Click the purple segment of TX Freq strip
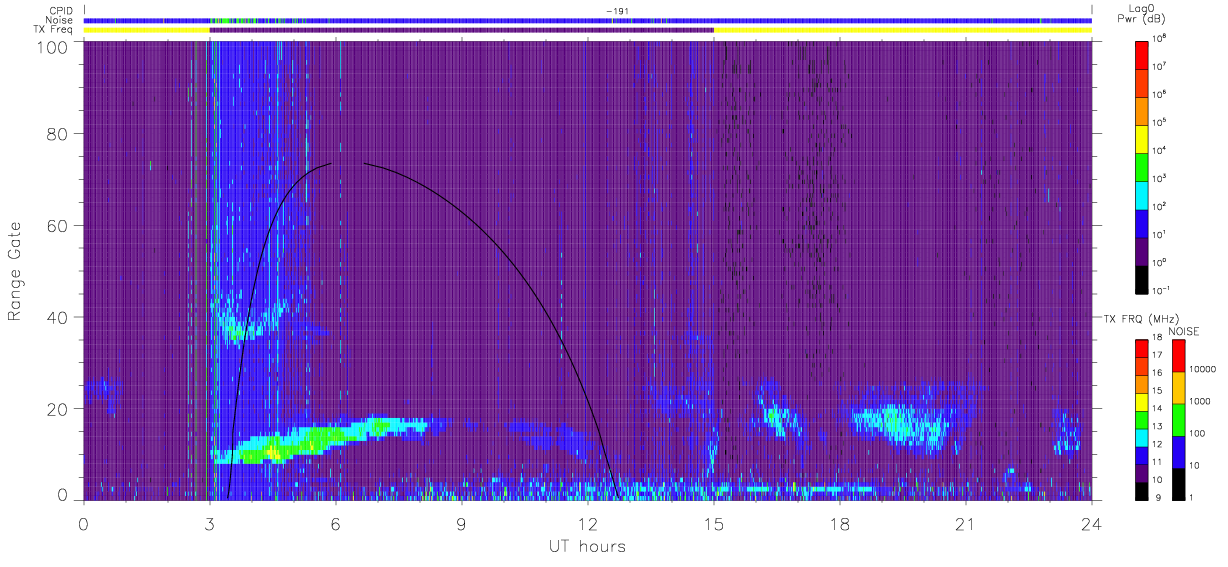 click(x=461, y=30)
